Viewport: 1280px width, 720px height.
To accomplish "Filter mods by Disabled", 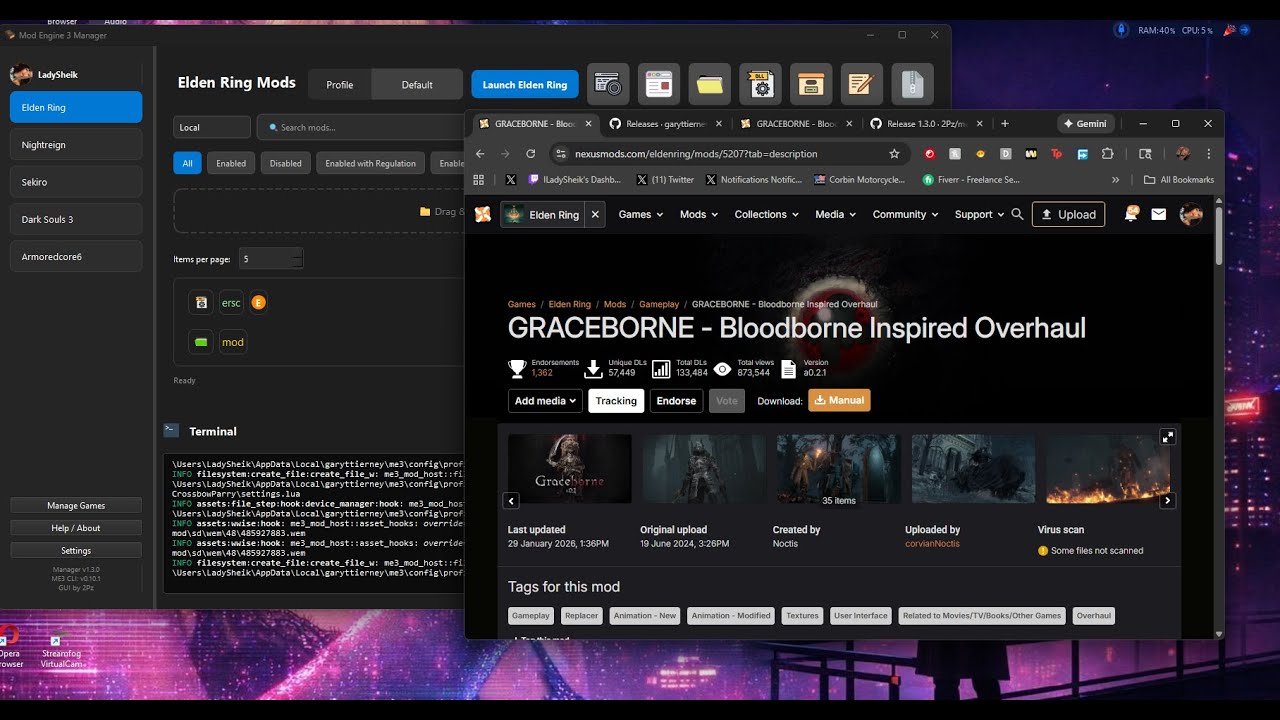I will click(x=286, y=163).
